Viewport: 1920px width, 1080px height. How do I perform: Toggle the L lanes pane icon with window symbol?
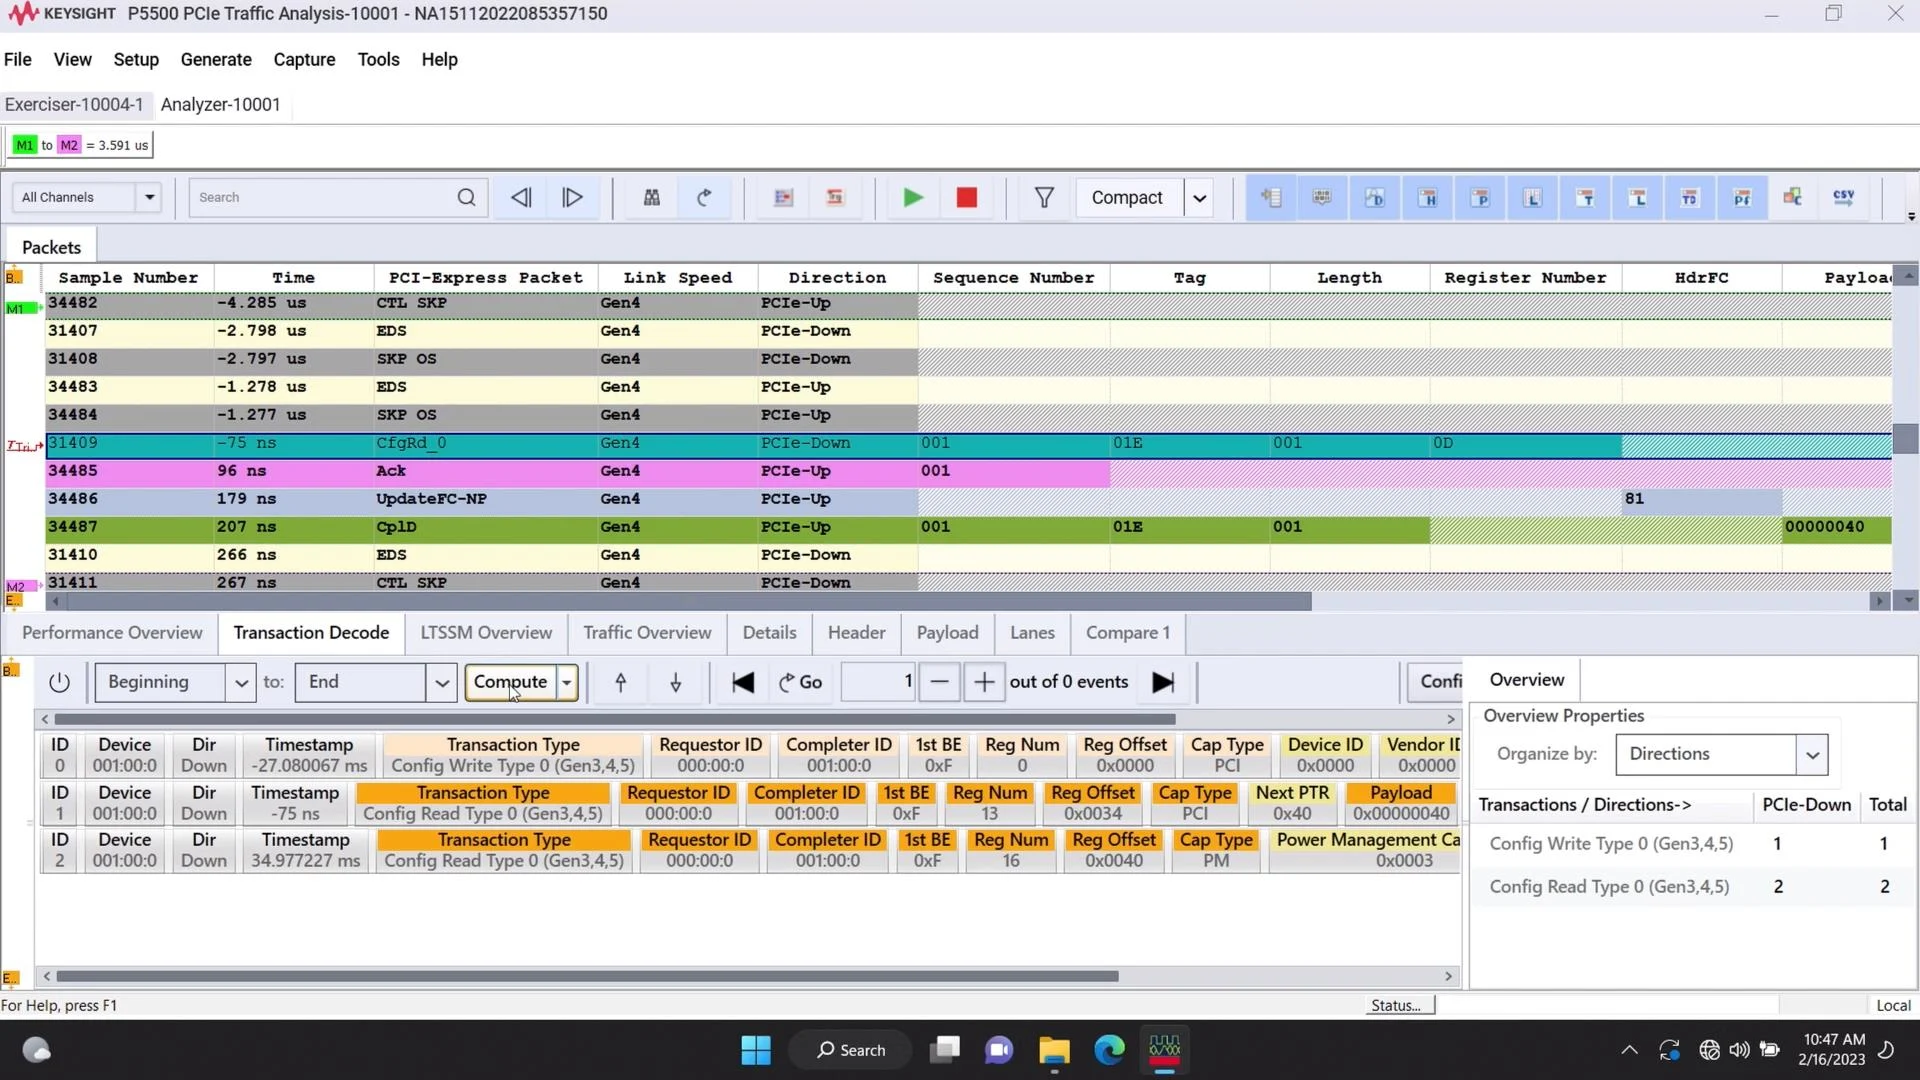[x=1532, y=197]
